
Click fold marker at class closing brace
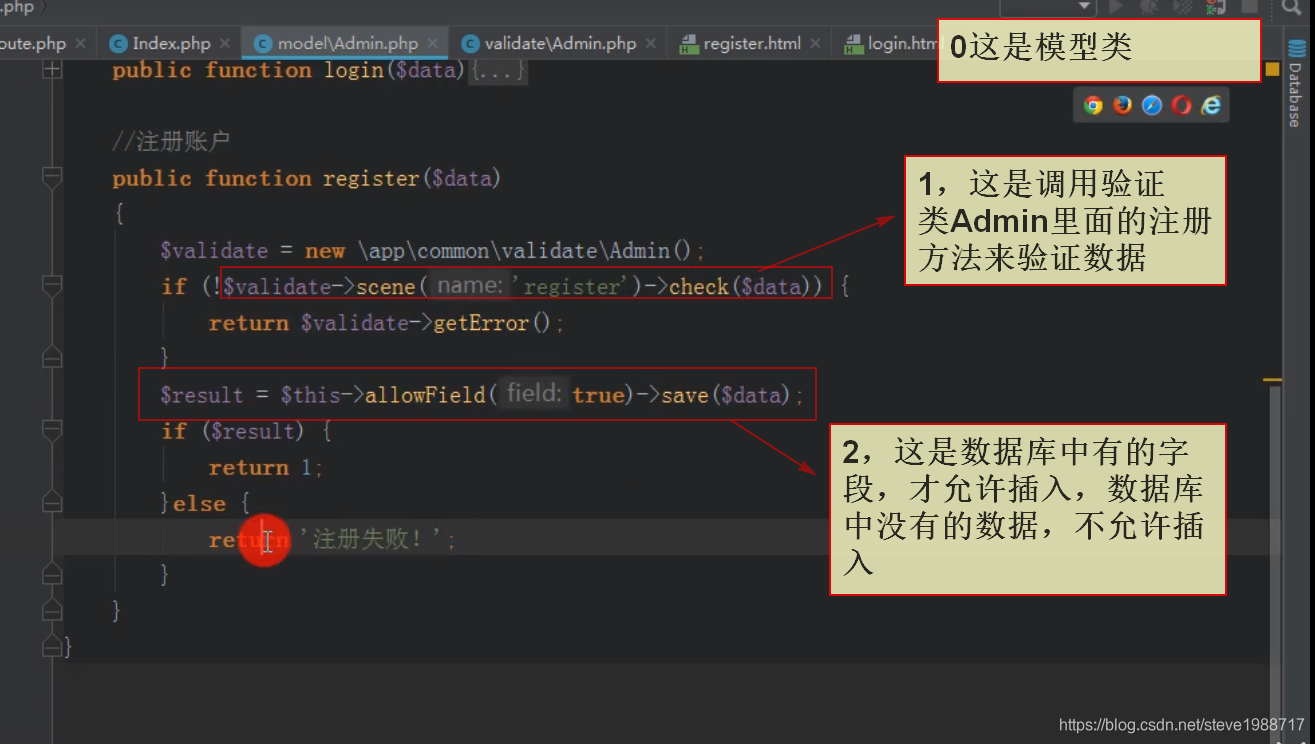click(52, 646)
